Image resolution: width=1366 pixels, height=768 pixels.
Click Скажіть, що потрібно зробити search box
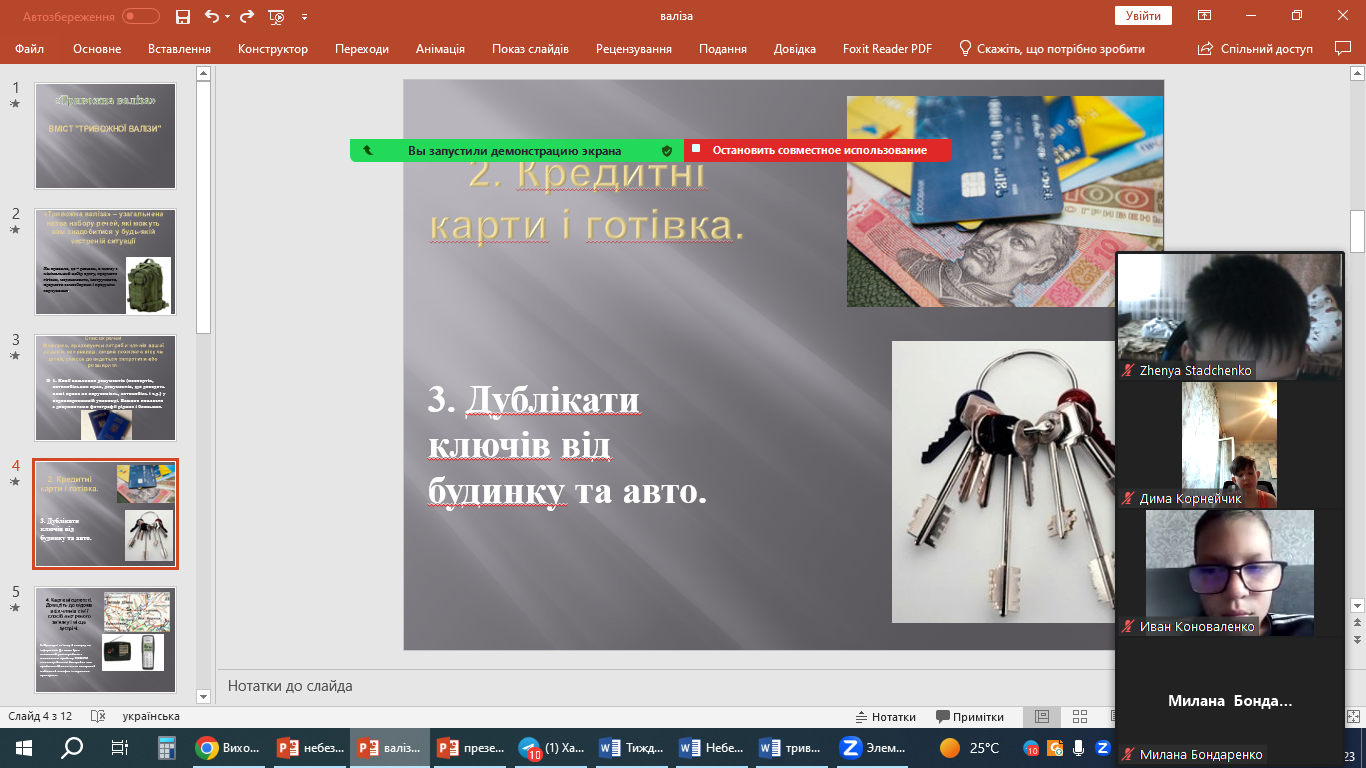click(1052, 48)
